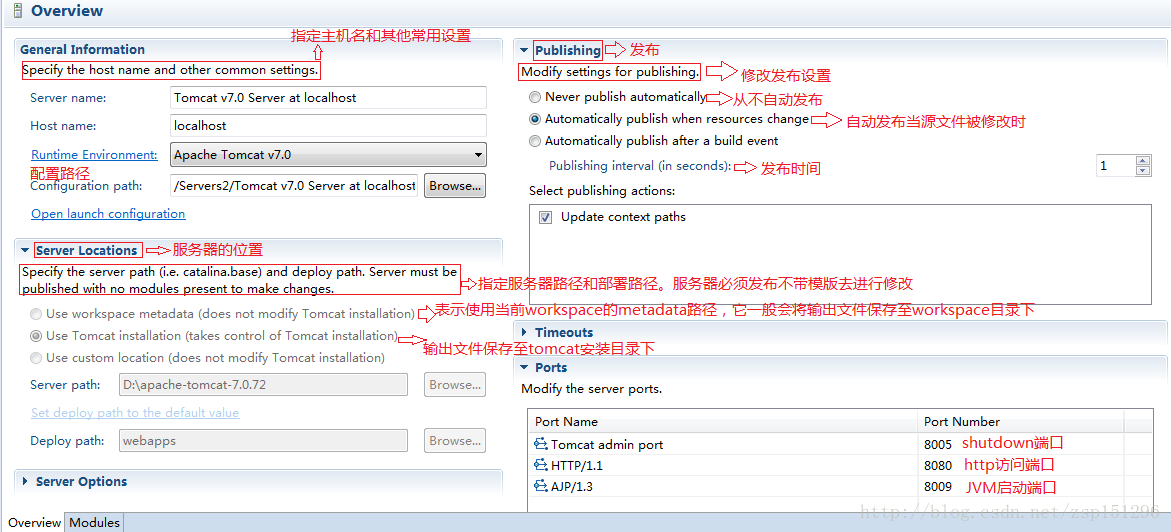Click the HTTP/1.1 port name text
The image size is (1171, 532).
tap(577, 466)
